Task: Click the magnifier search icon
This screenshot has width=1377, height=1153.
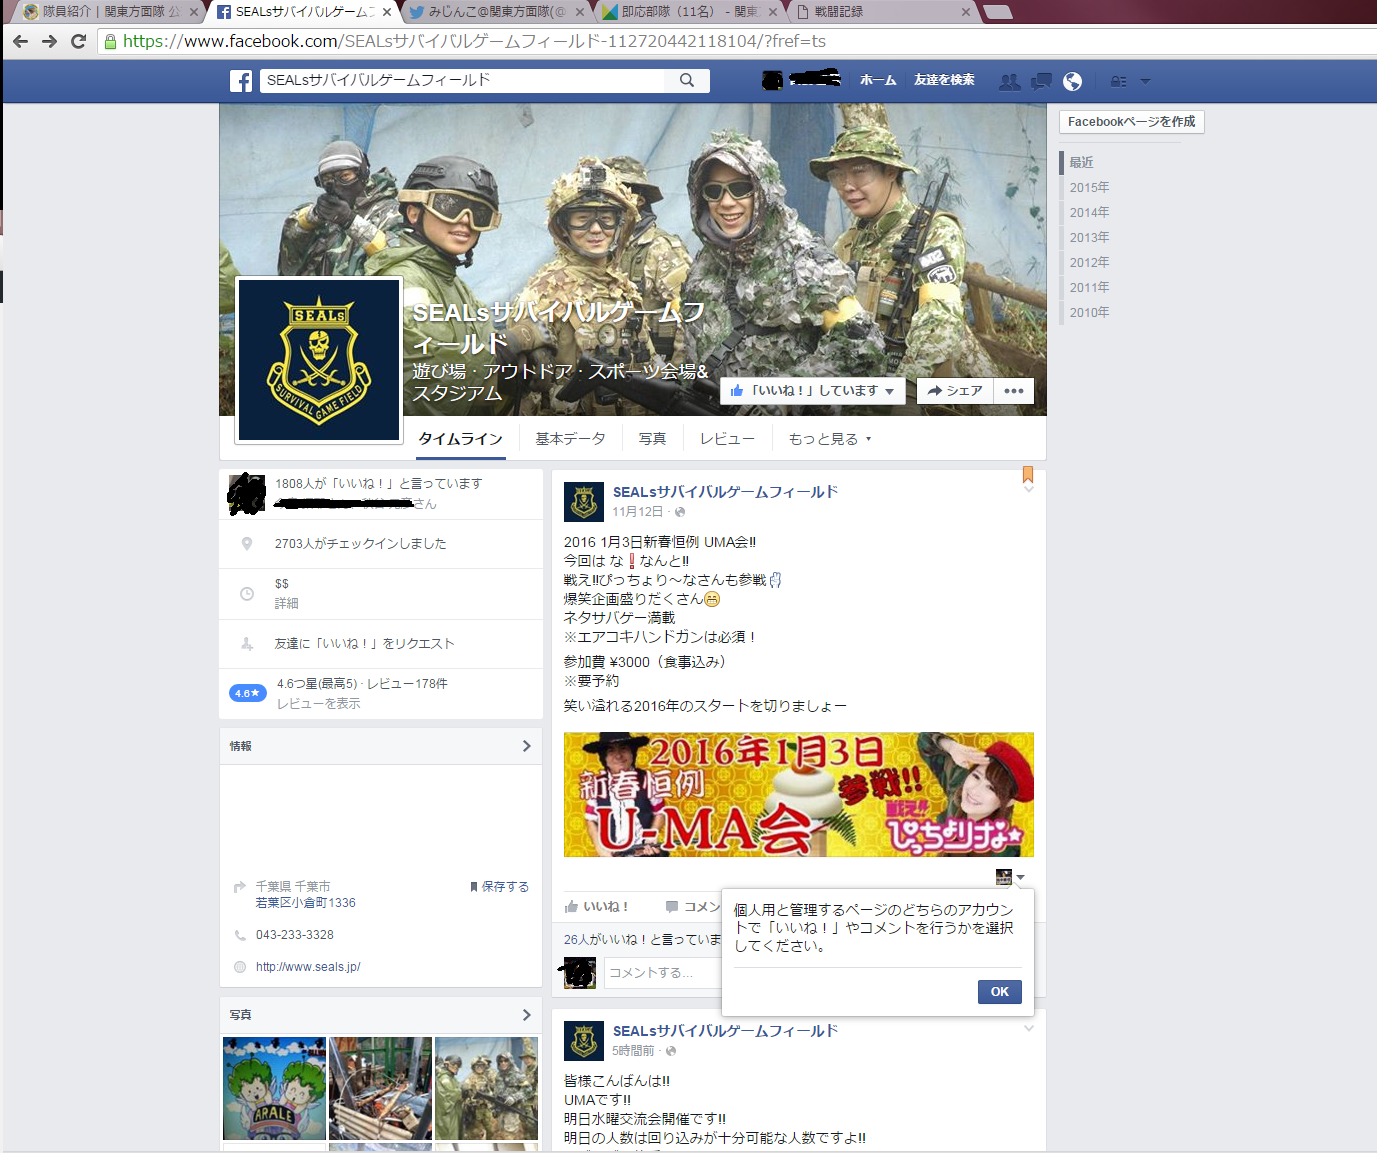Action: click(687, 80)
